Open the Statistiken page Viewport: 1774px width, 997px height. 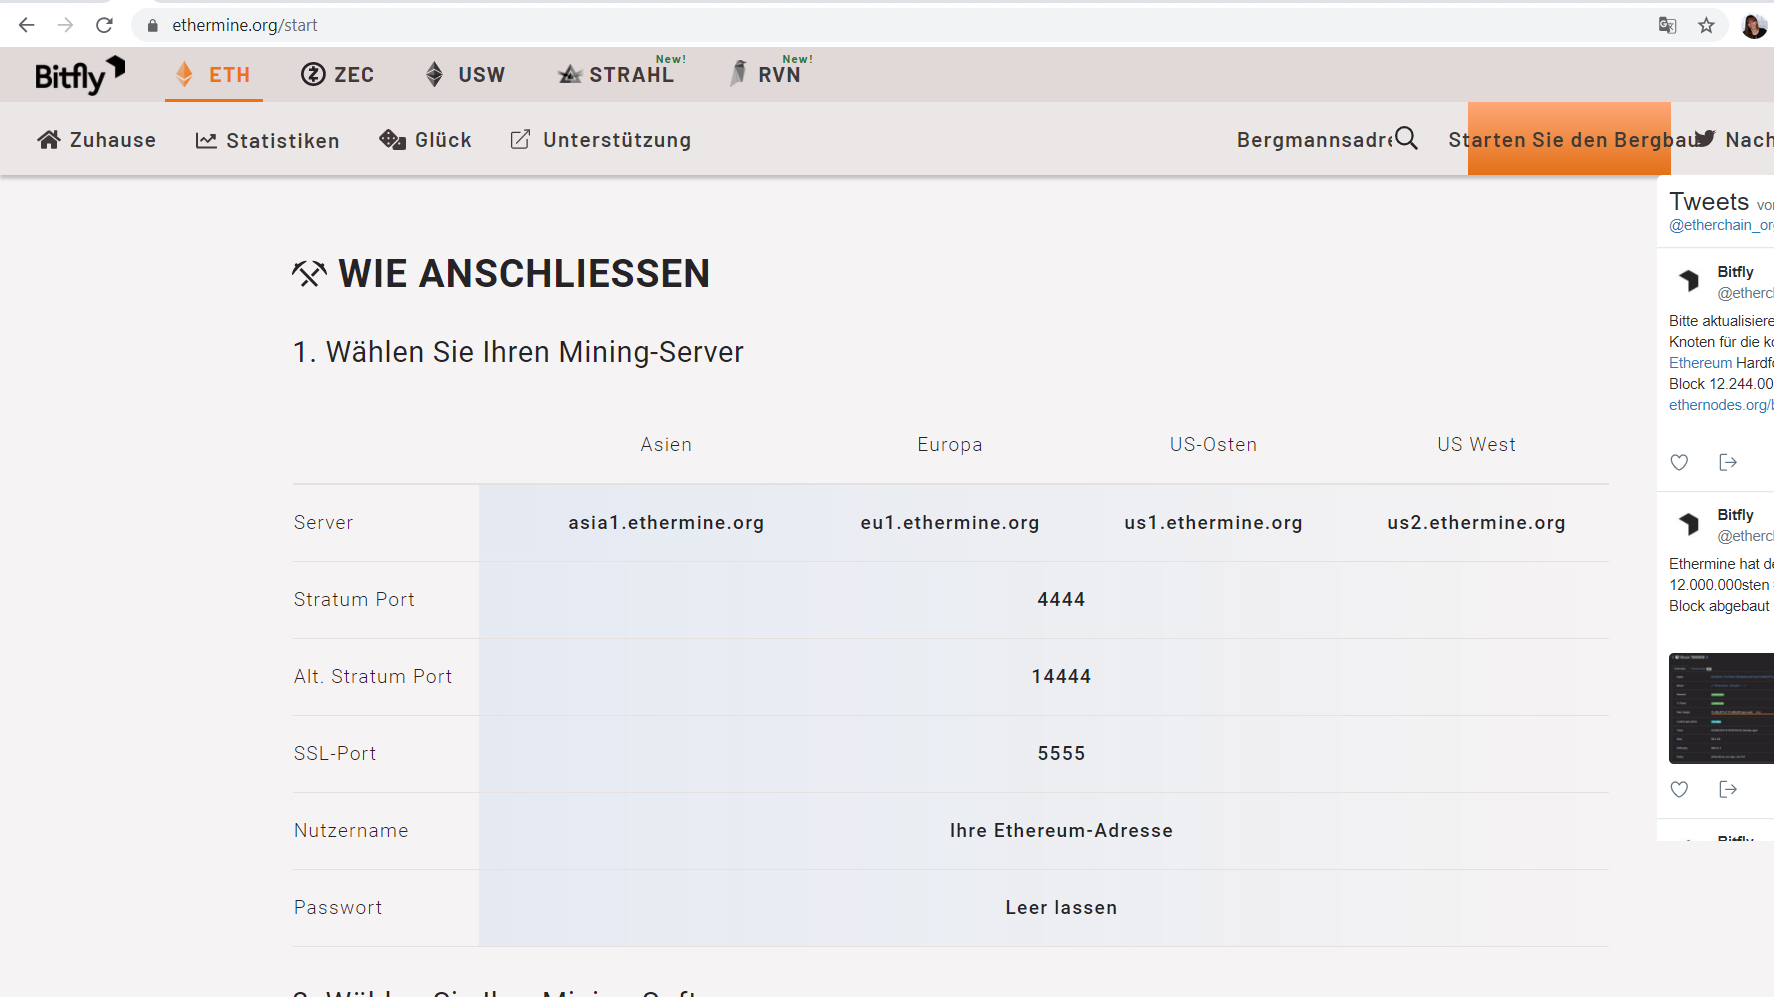pyautogui.click(x=268, y=141)
